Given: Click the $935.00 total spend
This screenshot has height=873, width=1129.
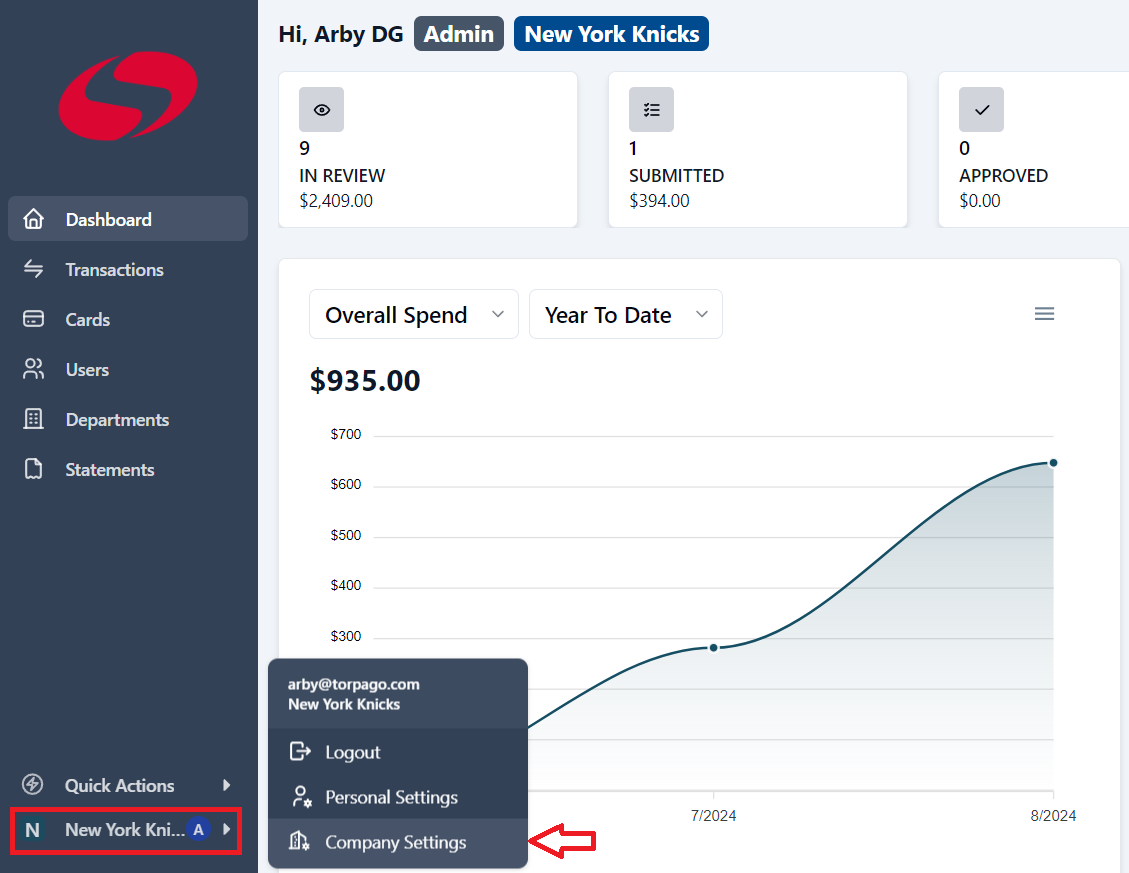Looking at the screenshot, I should click(365, 380).
